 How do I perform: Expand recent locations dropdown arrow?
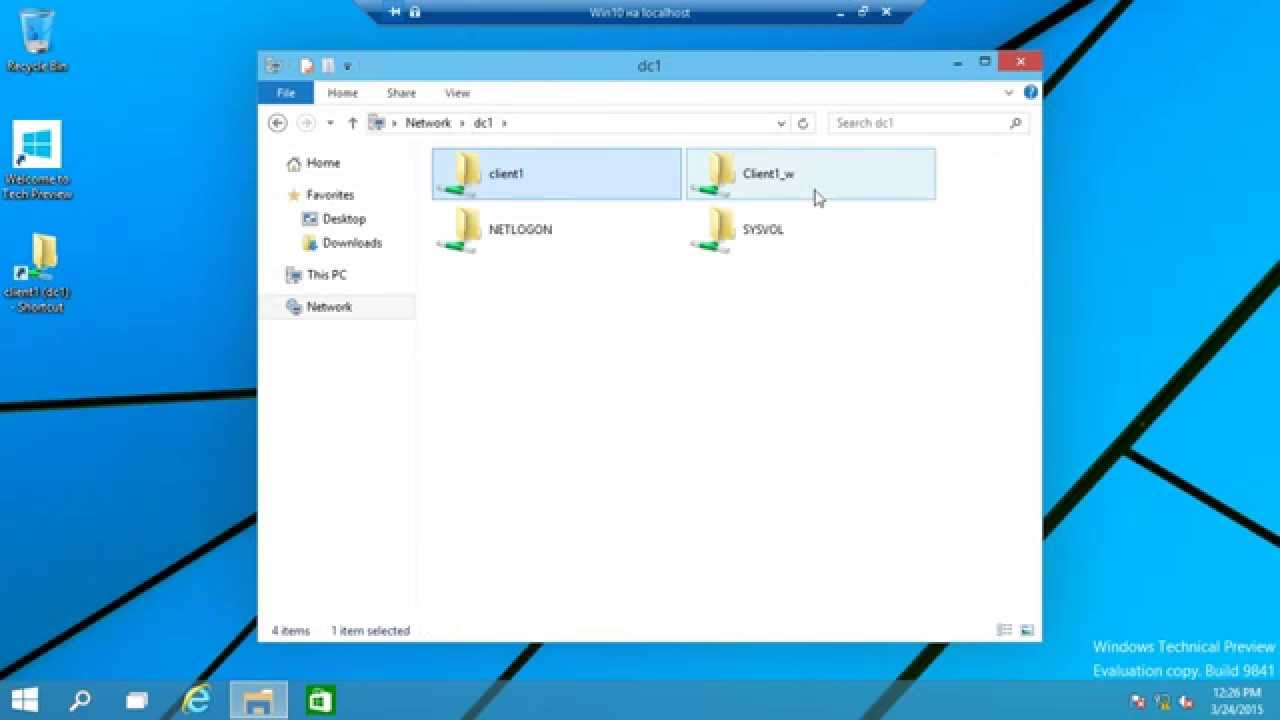tap(330, 123)
